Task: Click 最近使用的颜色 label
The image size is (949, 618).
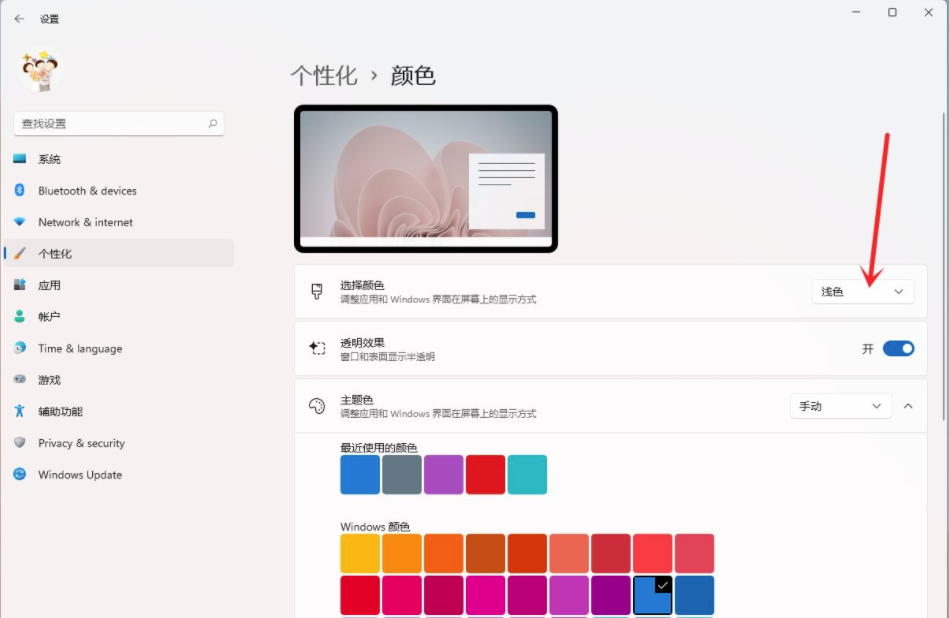Action: (x=379, y=448)
